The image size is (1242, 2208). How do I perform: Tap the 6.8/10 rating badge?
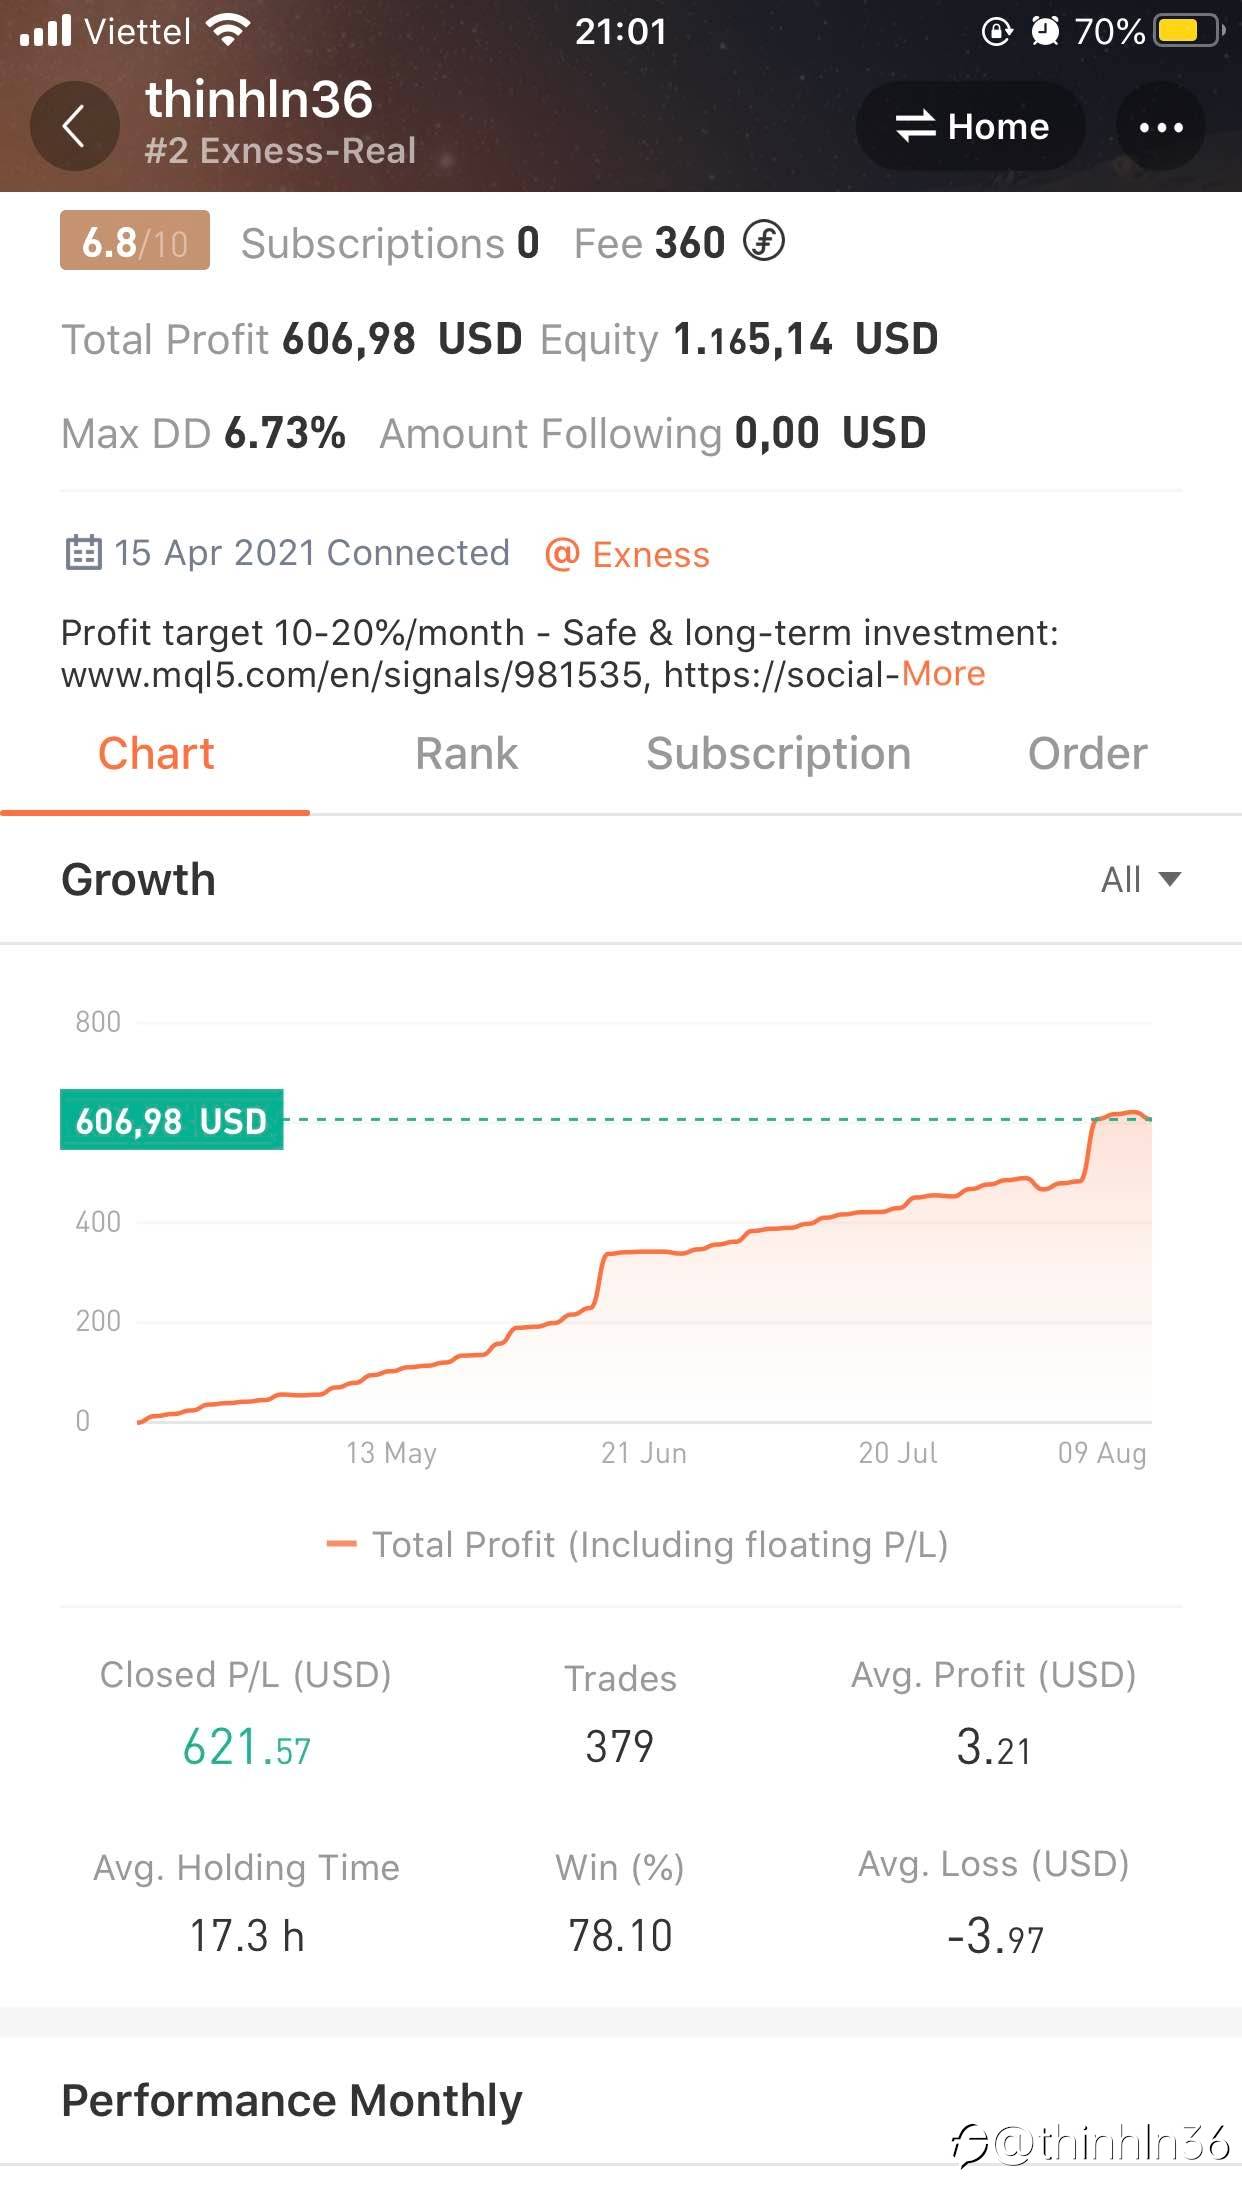point(135,242)
